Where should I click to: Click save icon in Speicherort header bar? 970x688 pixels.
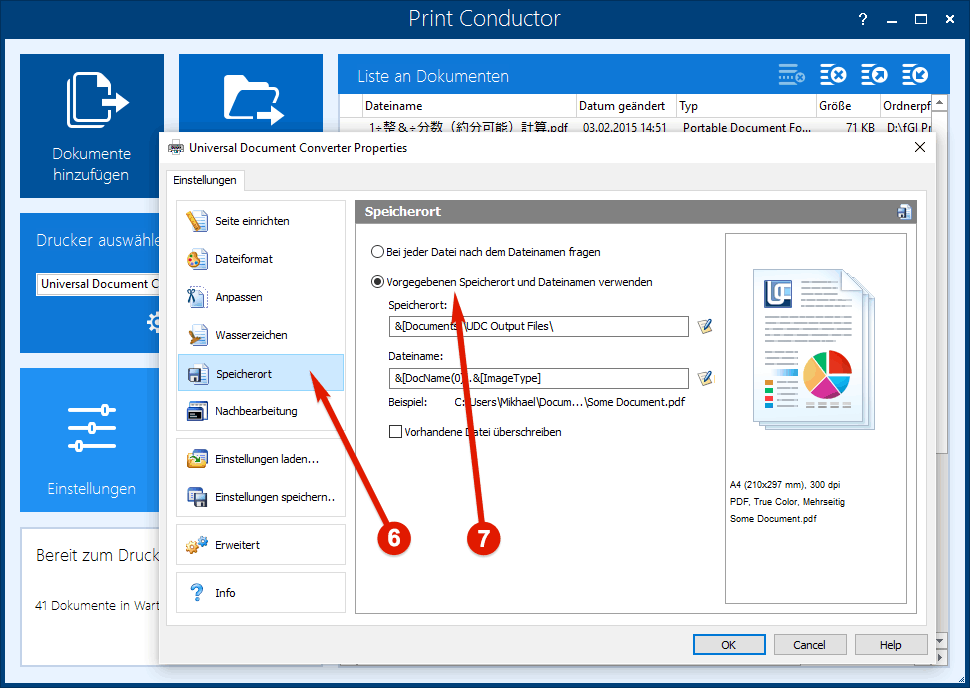[904, 212]
